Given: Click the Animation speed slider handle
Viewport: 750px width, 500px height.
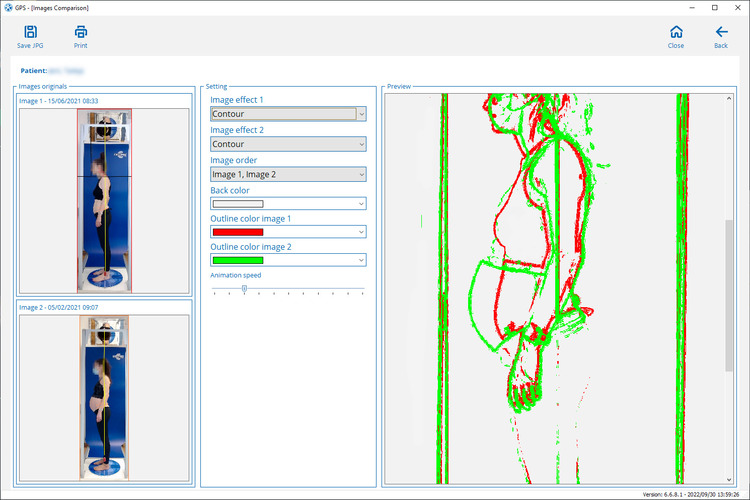Looking at the screenshot, I should click(244, 289).
